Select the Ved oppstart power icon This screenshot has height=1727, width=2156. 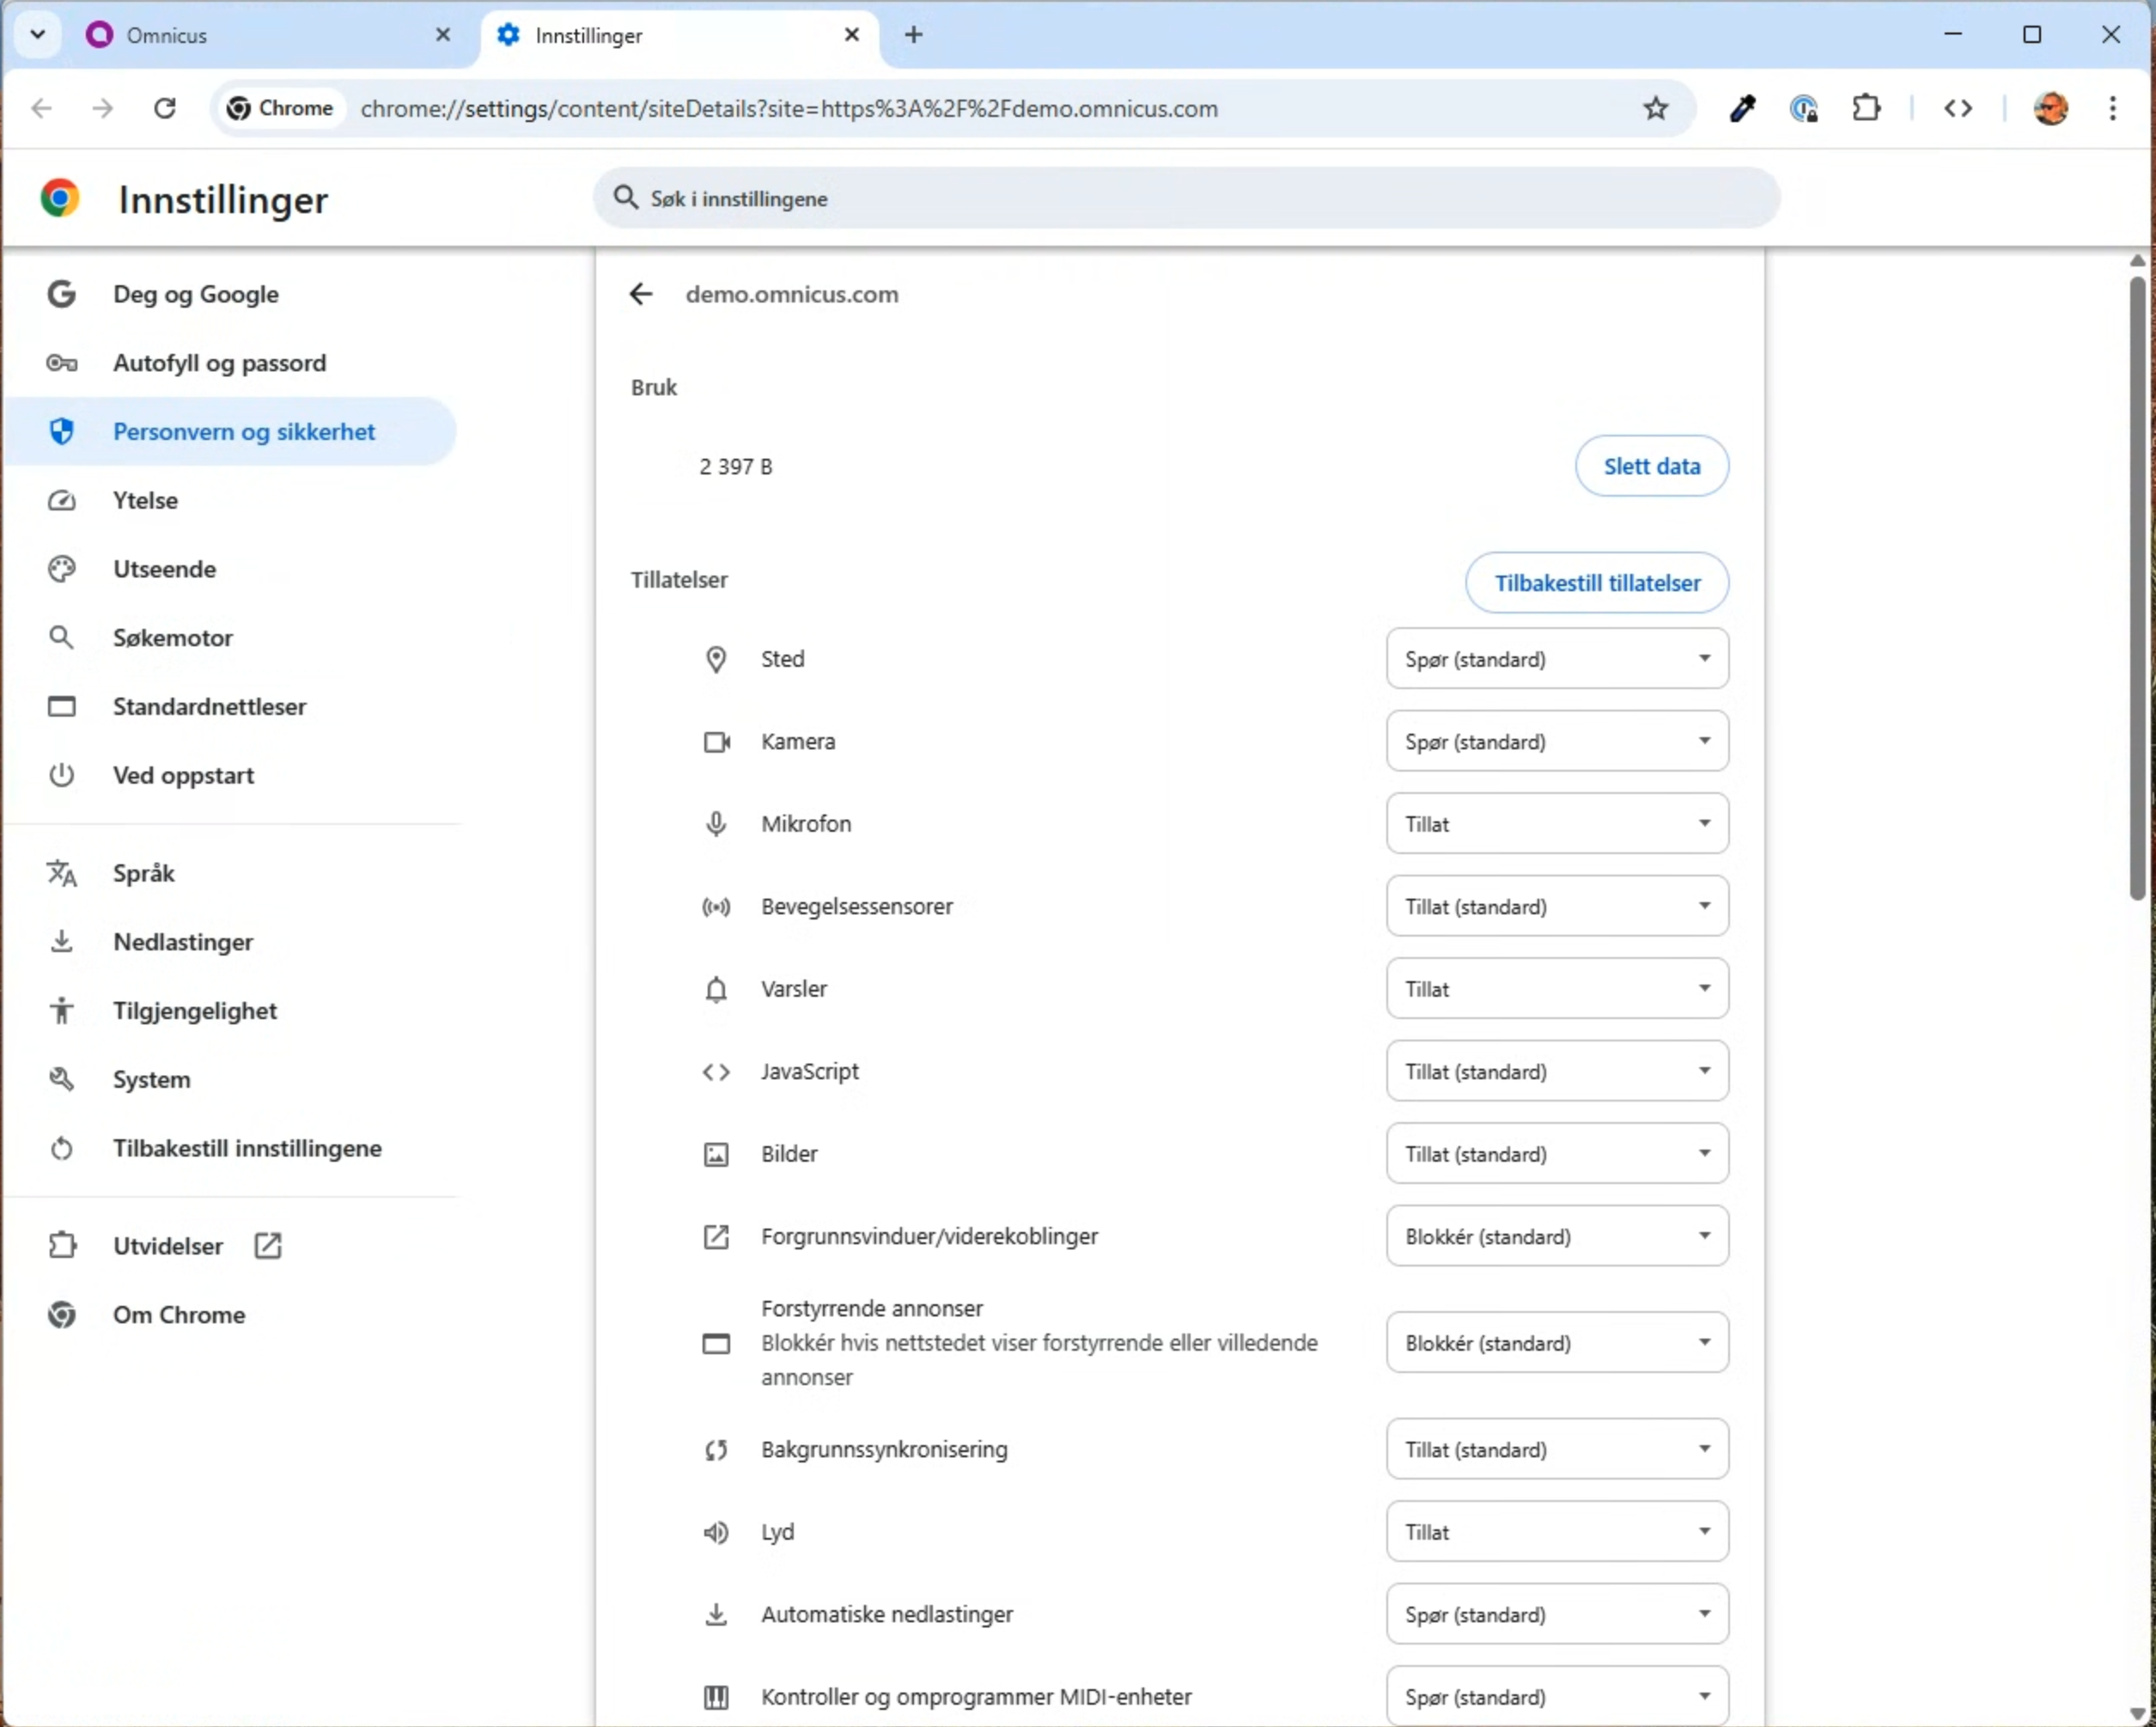(62, 774)
